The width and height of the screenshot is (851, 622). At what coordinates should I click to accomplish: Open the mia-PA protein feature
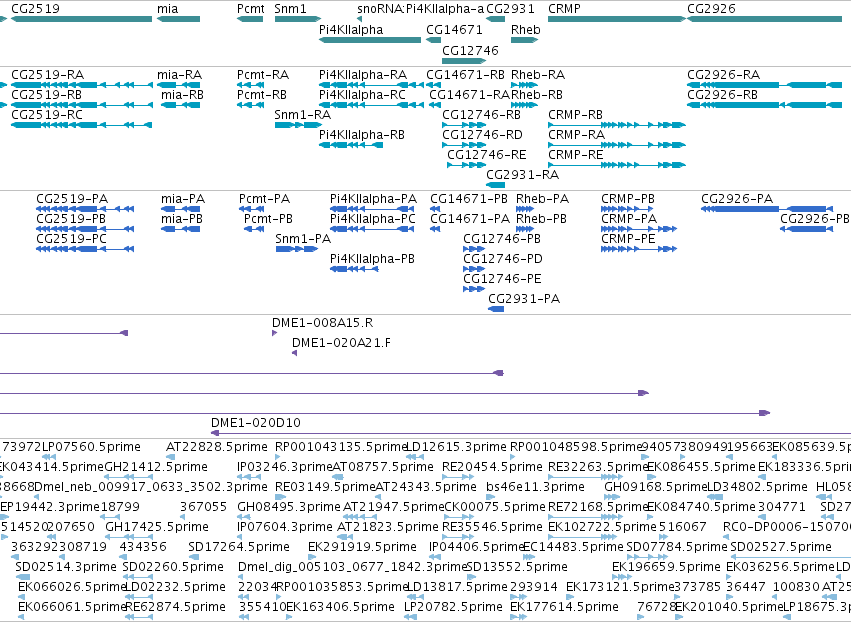[181, 209]
